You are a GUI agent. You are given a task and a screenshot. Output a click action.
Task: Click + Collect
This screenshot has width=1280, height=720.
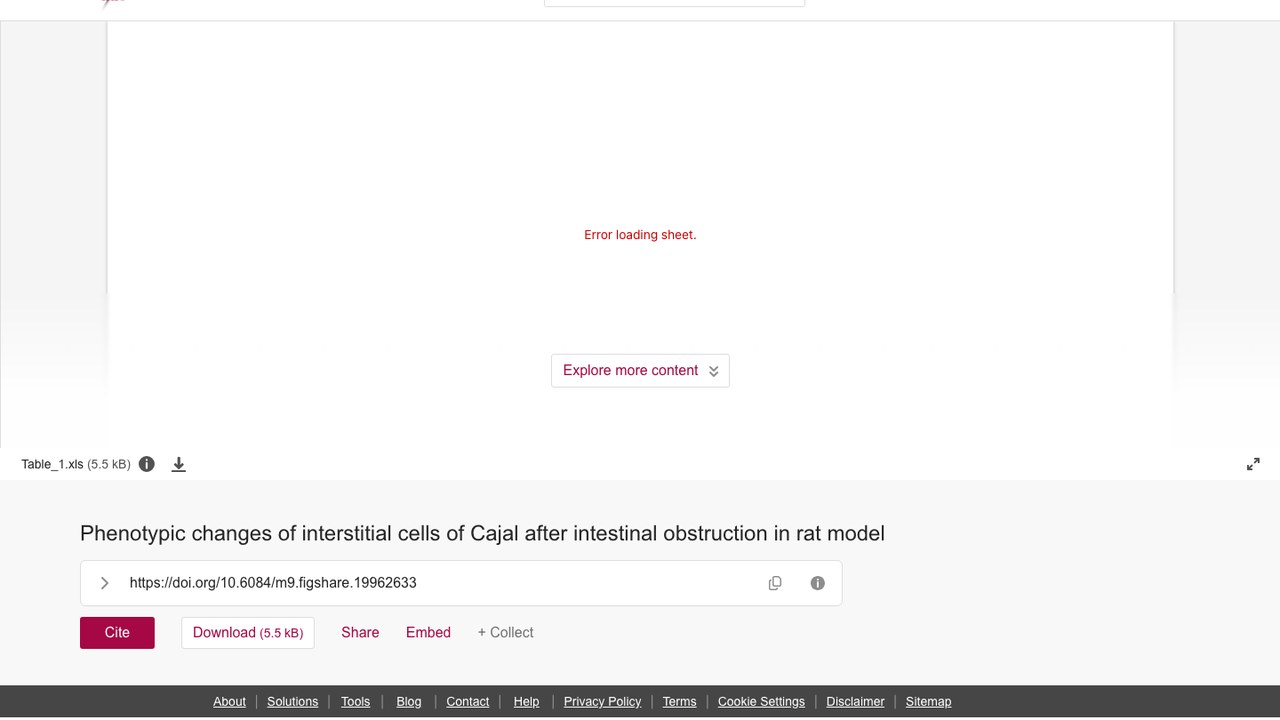[x=505, y=632]
